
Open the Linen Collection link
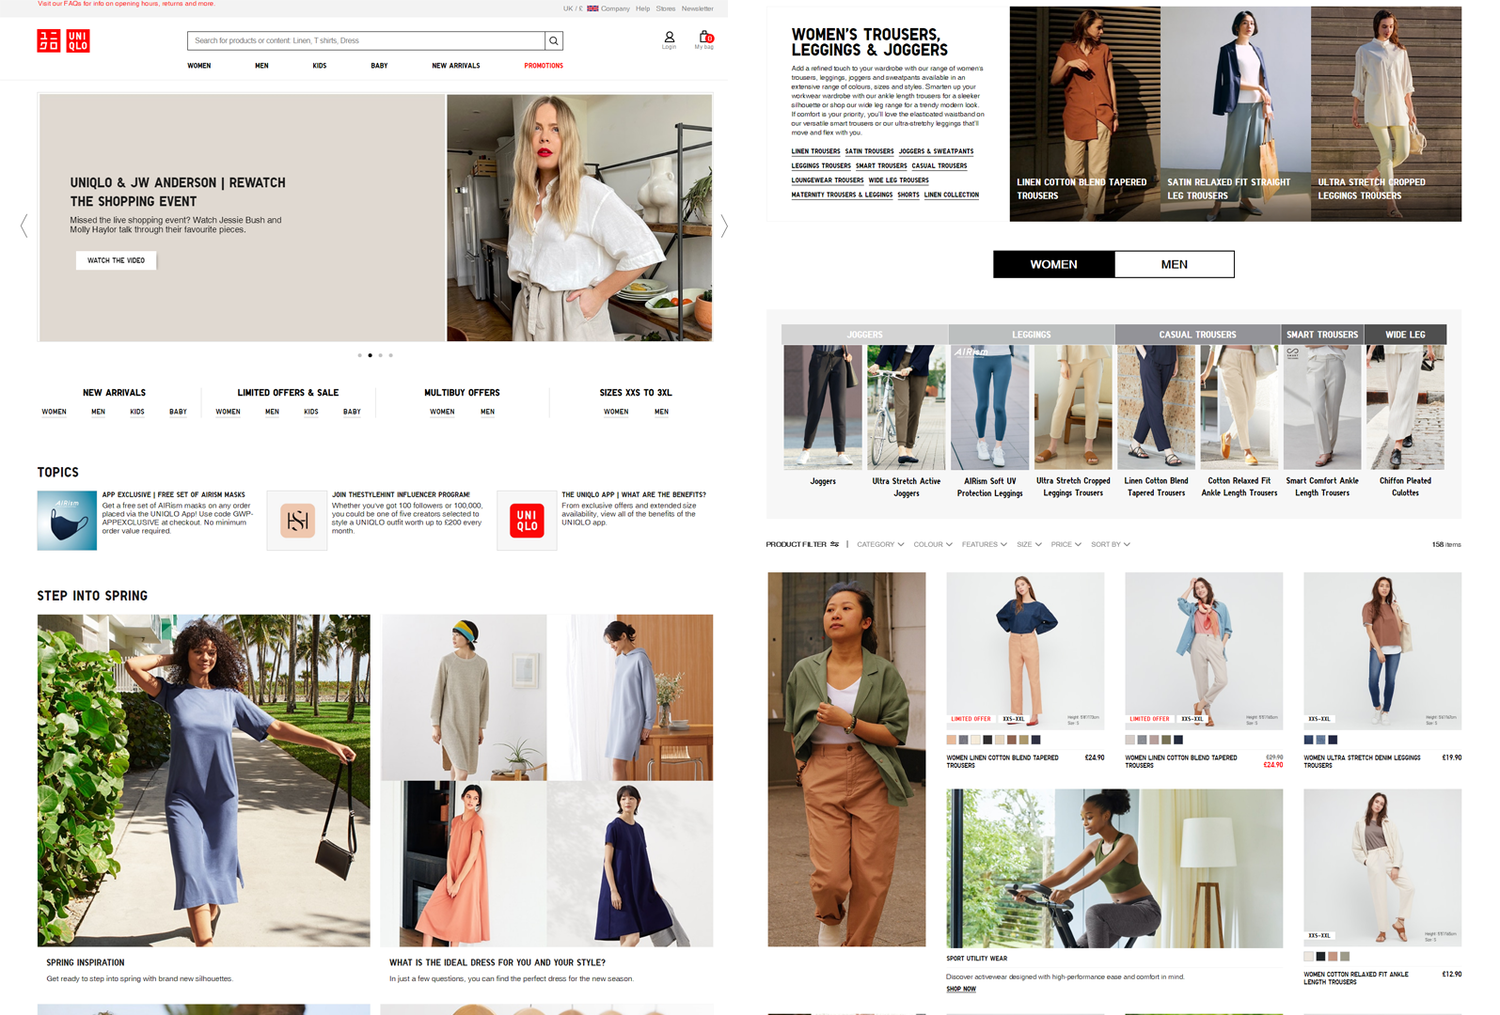tap(951, 195)
